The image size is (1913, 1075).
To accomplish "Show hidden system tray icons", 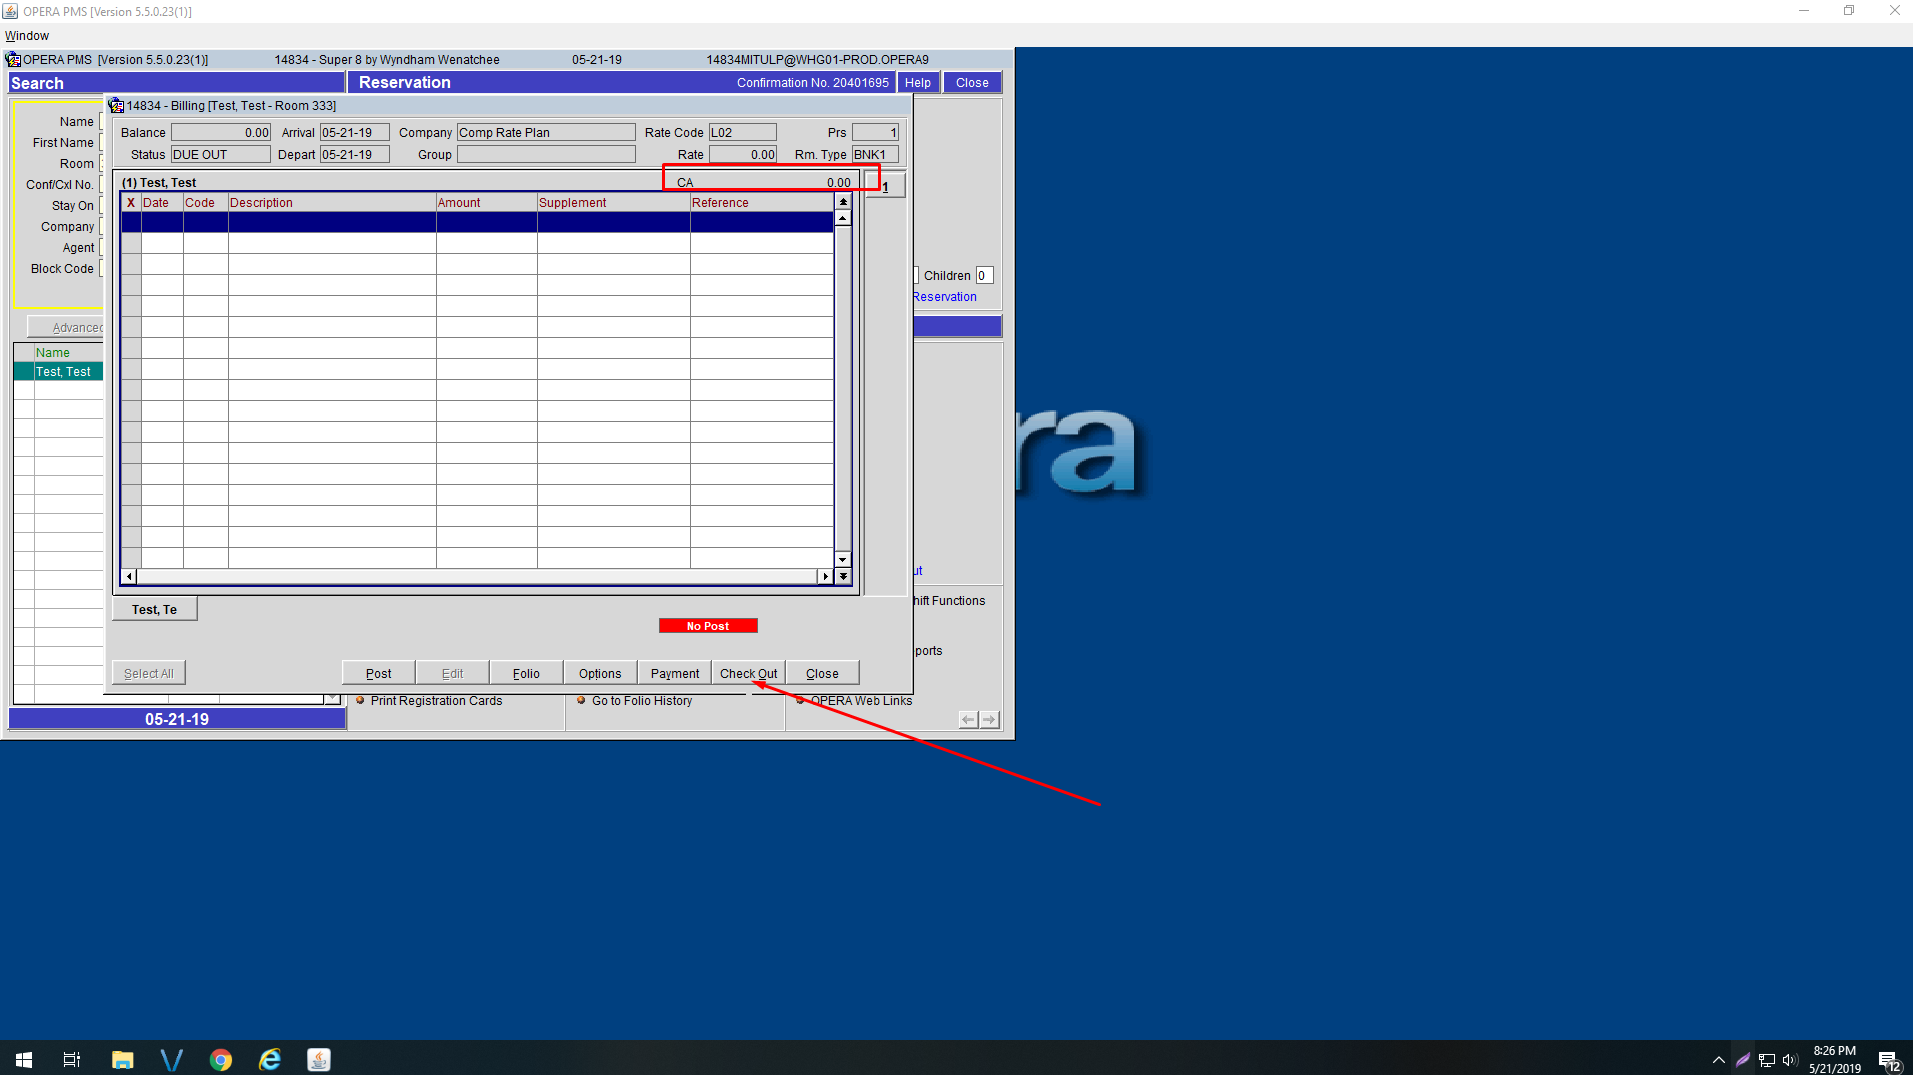I will point(1718,1060).
